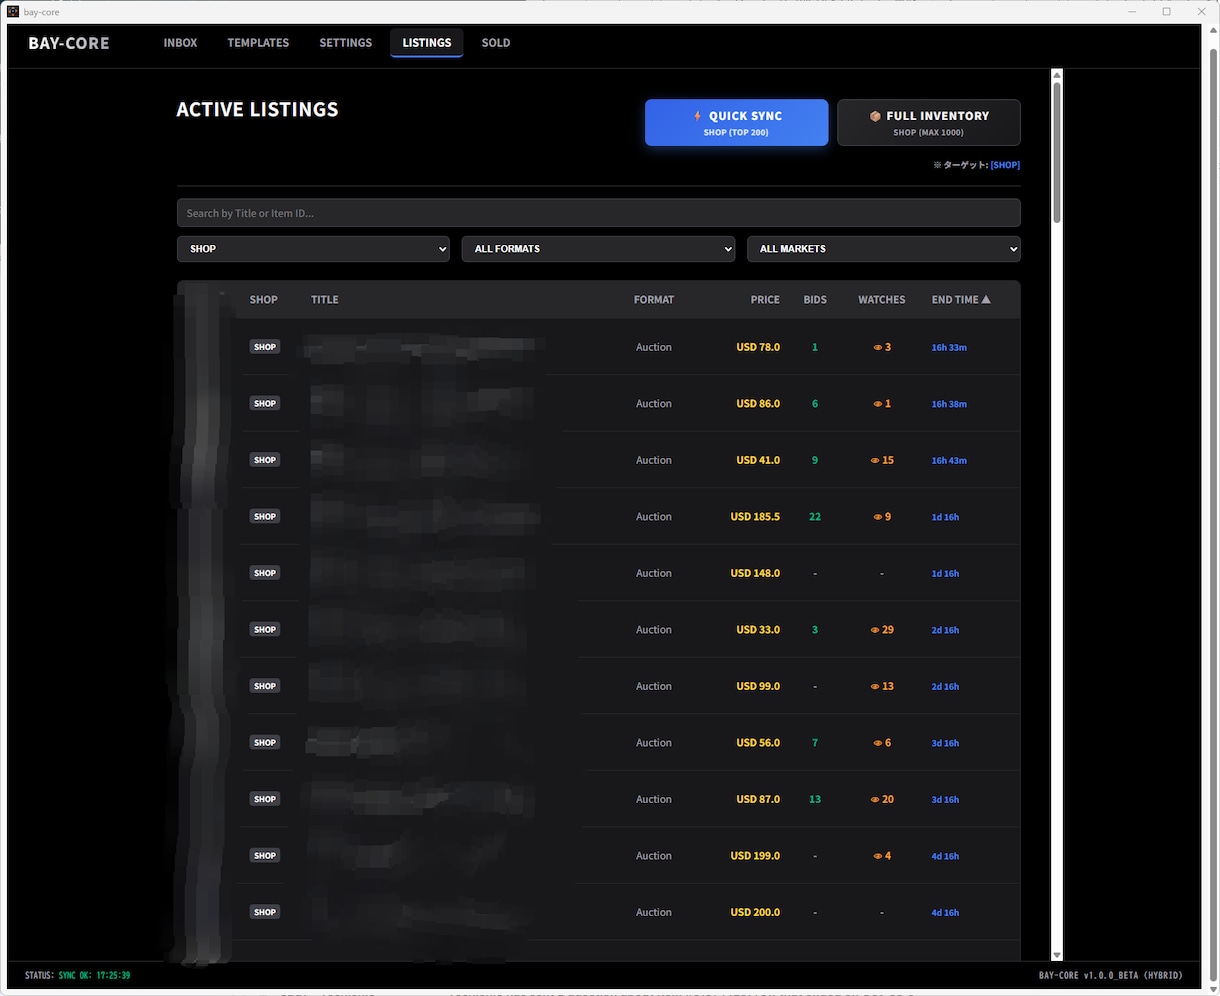This screenshot has height=996, width=1220.
Task: Click the 22 bids count
Action: (815, 517)
